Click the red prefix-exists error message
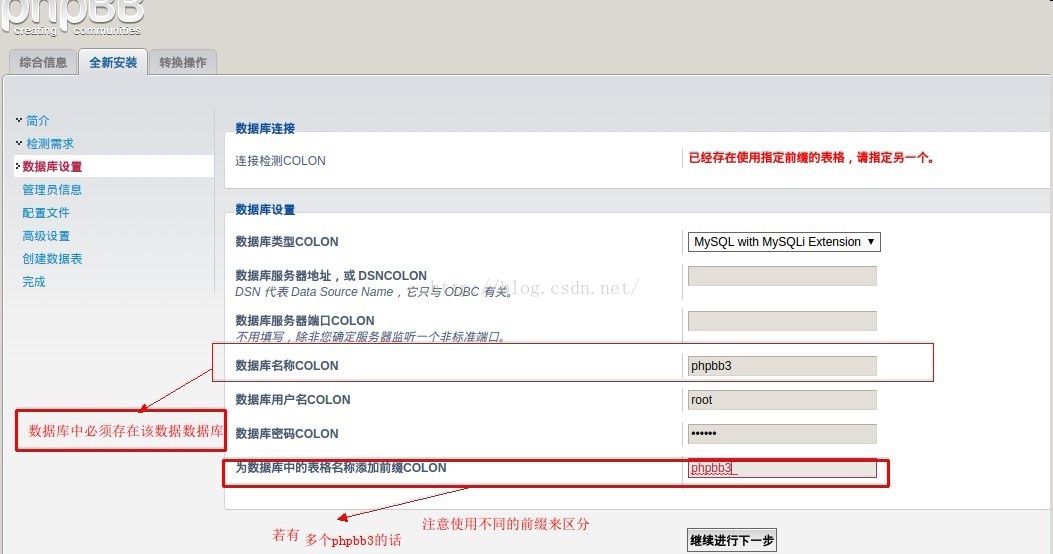Image resolution: width=1053 pixels, height=554 pixels. pos(811,158)
